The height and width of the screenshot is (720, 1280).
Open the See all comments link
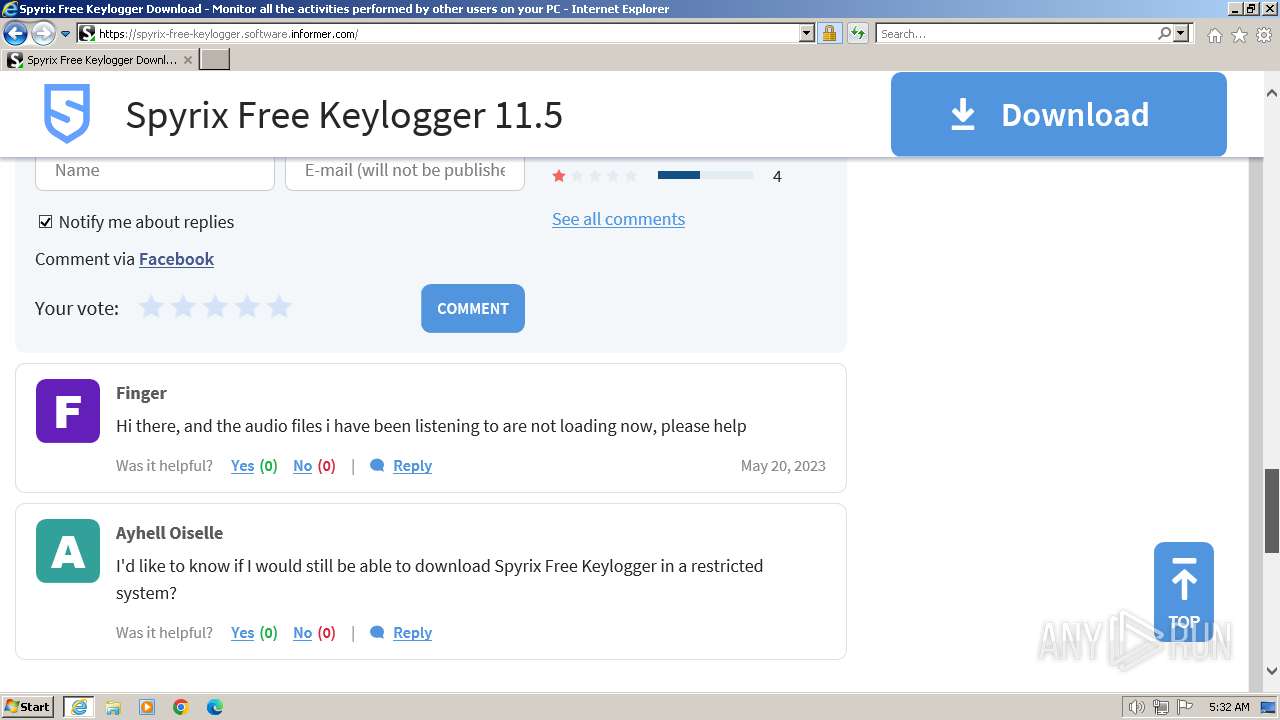(618, 219)
